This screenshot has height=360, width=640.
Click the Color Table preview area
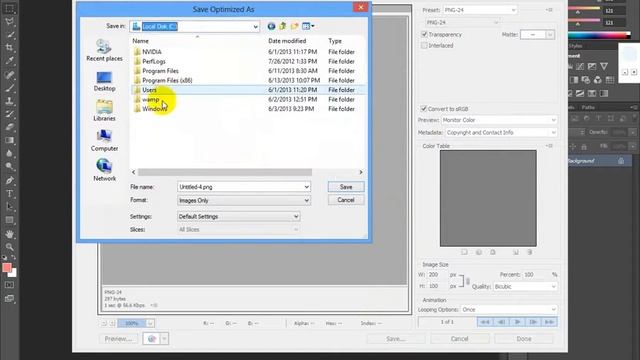[488, 198]
